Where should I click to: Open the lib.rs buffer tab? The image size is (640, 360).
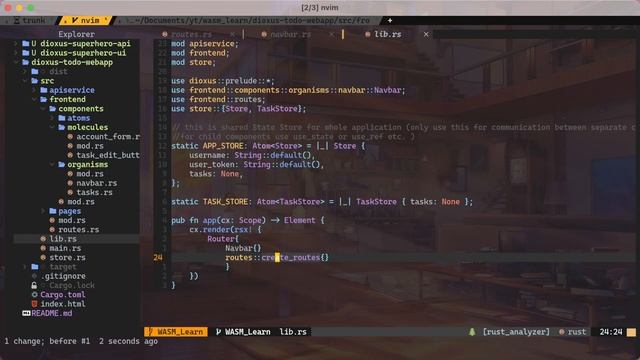click(387, 34)
